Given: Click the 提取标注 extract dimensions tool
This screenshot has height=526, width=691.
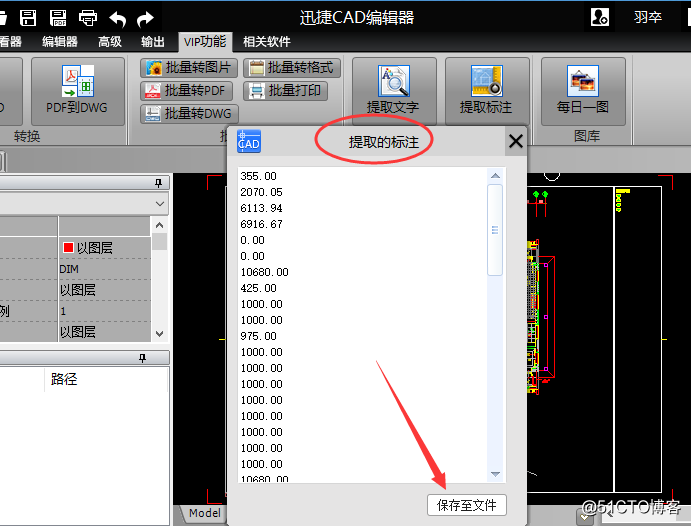Looking at the screenshot, I should pyautogui.click(x=487, y=91).
